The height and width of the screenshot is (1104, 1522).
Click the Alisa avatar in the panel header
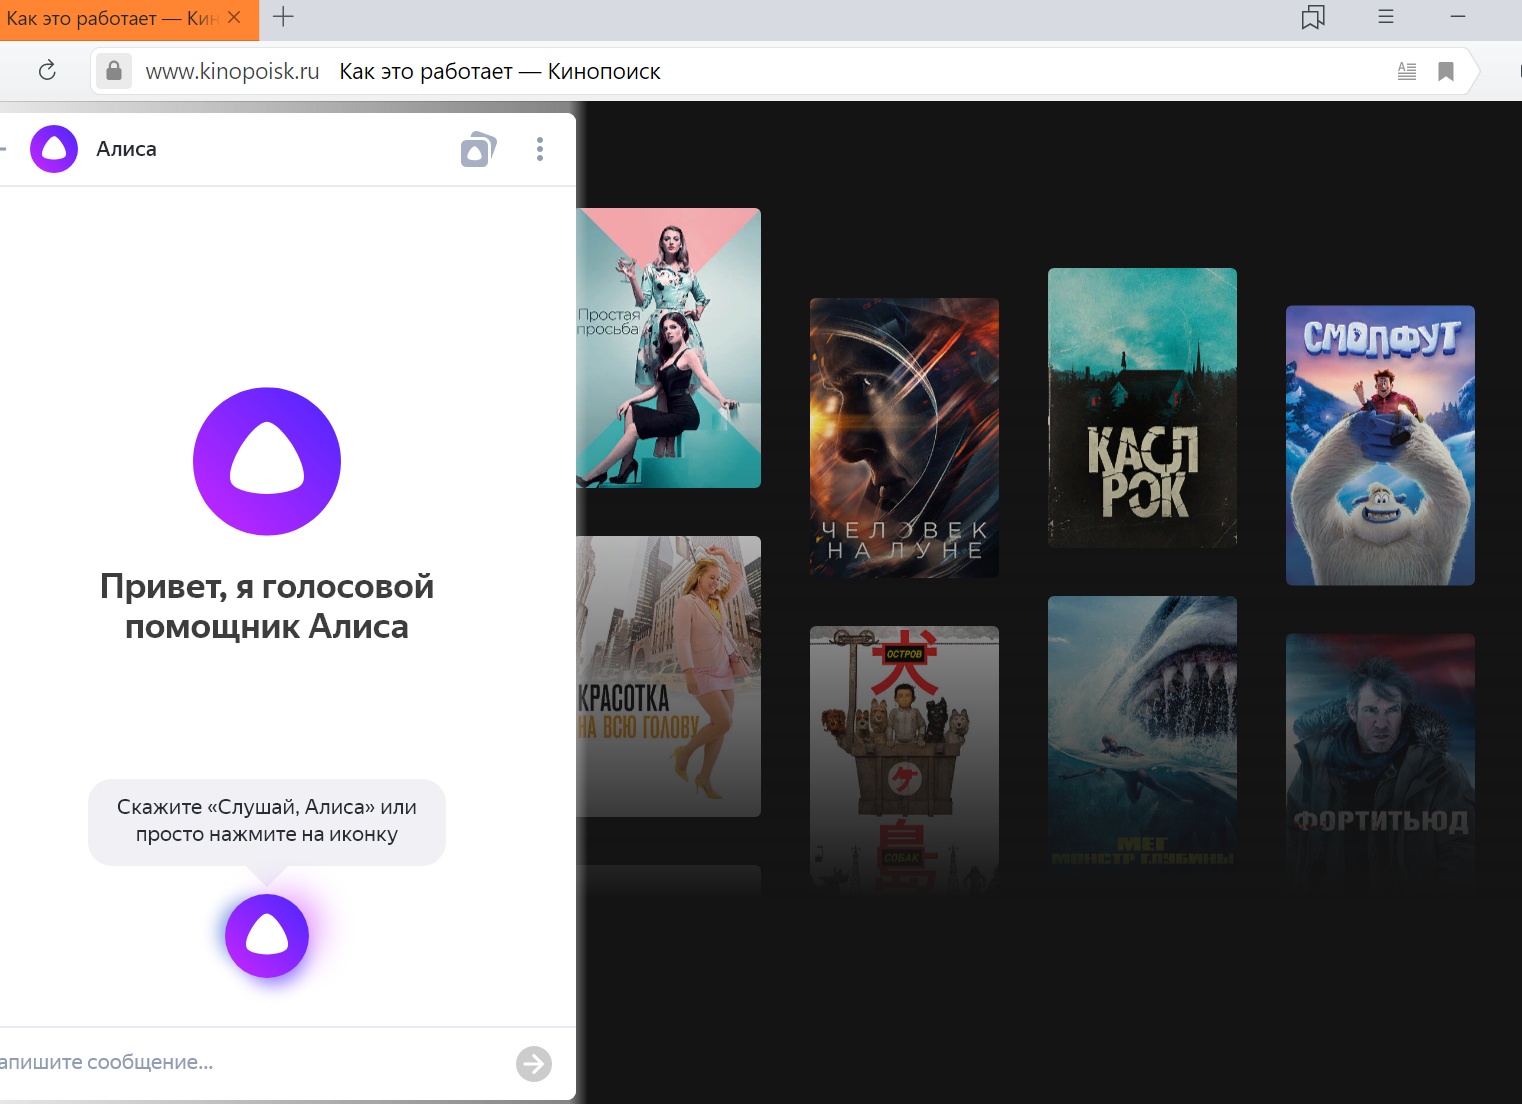[x=54, y=149]
